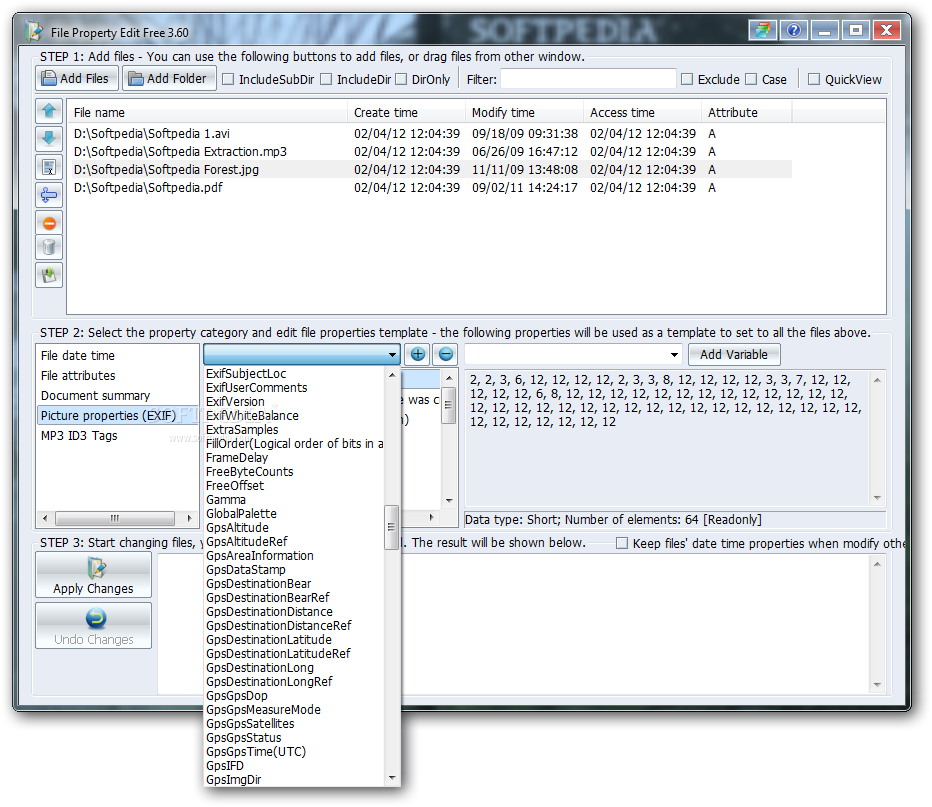932x807 pixels.
Task: Choose GpsImgDir at bottom of list
Action: pyautogui.click(x=234, y=780)
